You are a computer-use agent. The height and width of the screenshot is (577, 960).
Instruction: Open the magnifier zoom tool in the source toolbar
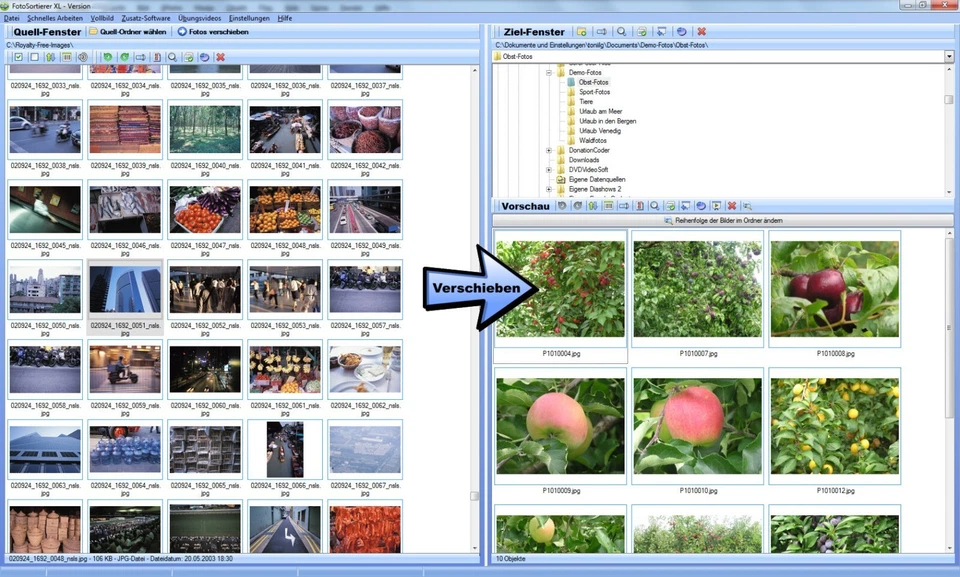tap(172, 59)
